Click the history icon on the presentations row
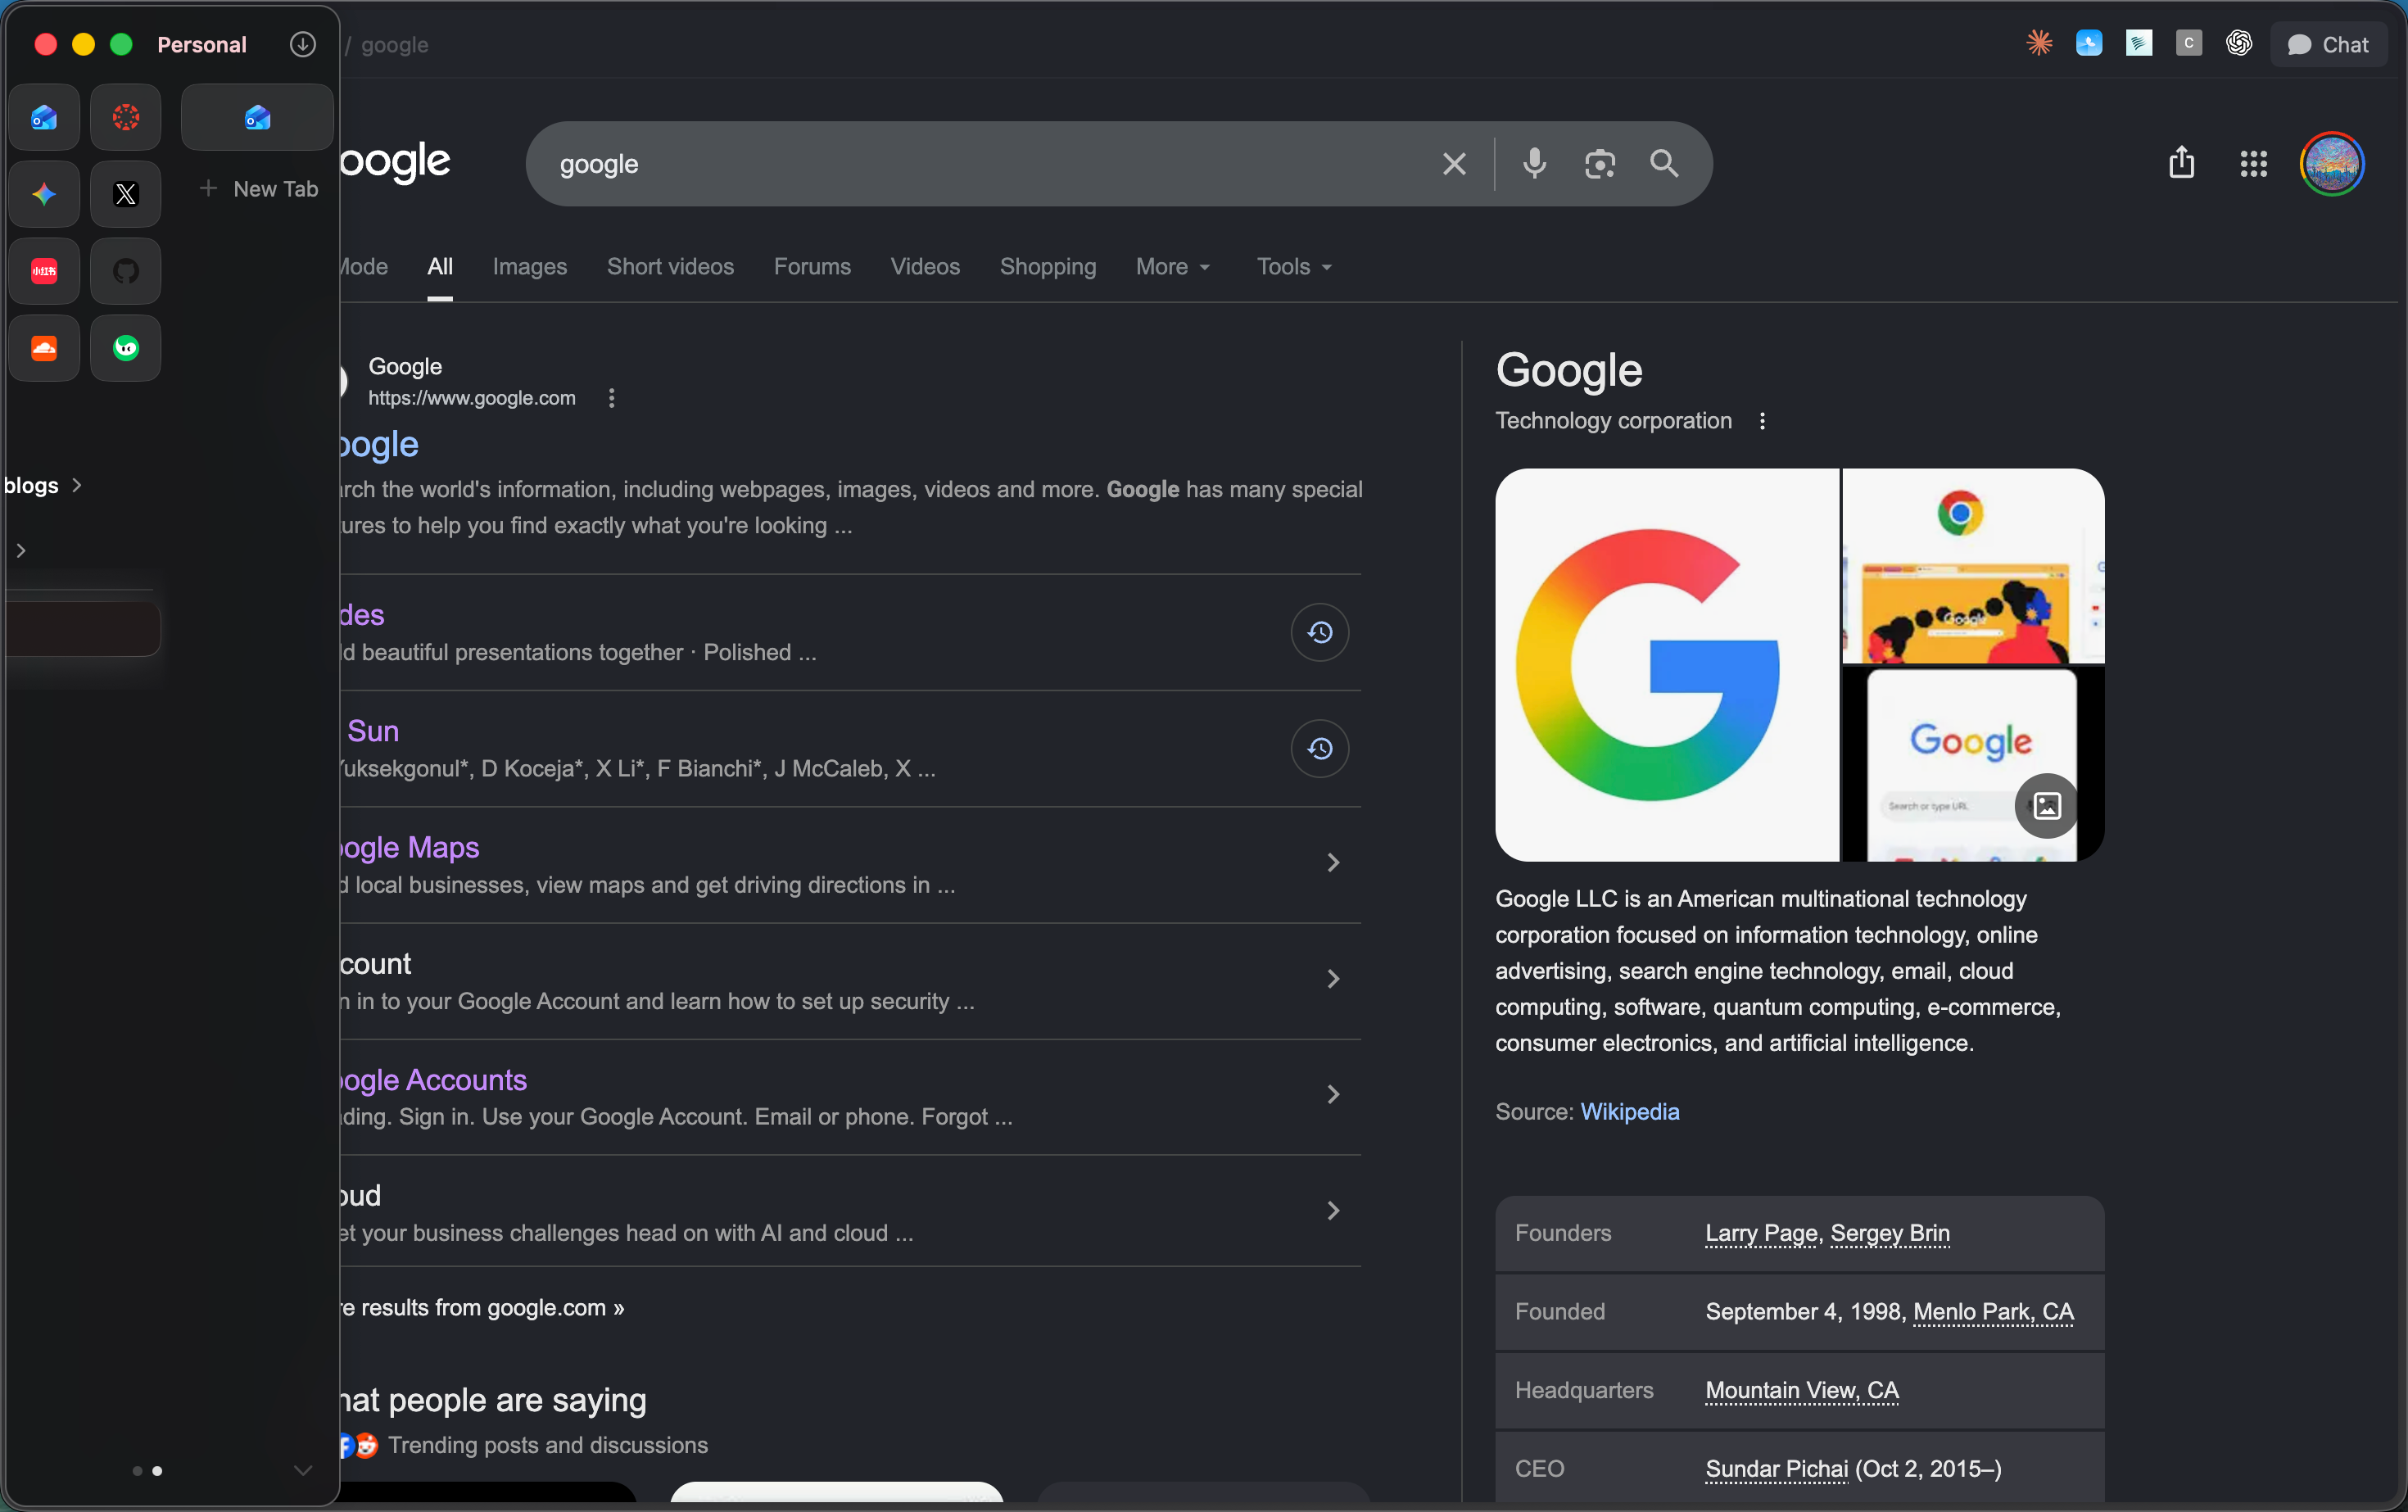The image size is (2408, 1512). coord(1320,632)
